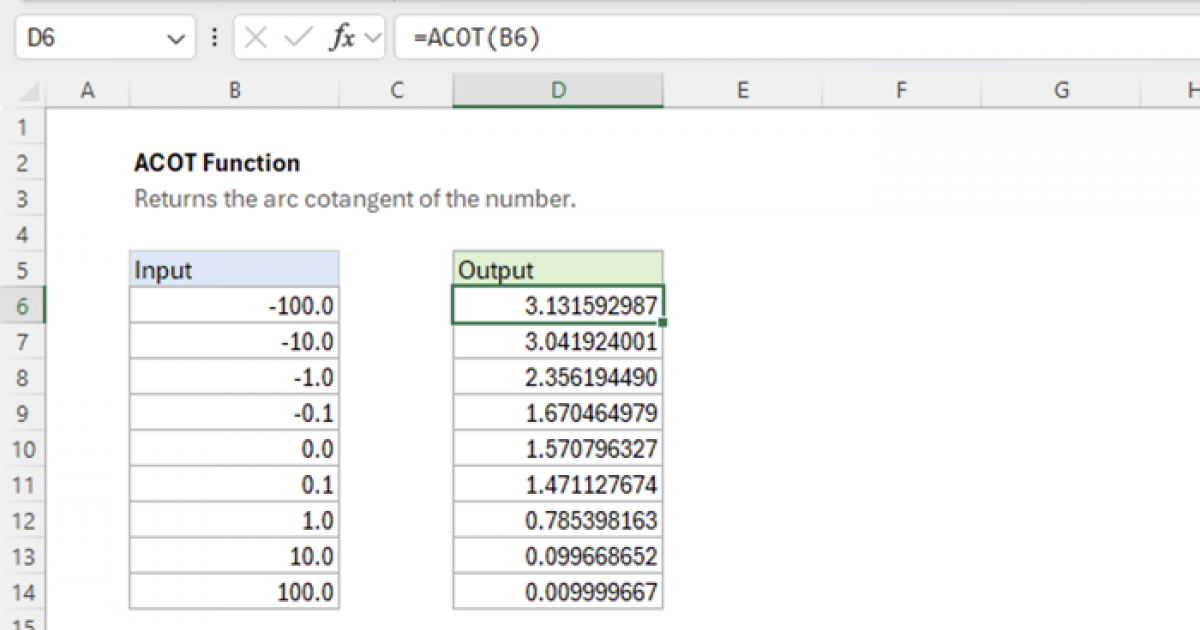Open the Name Box dropdown arrow

[177, 38]
